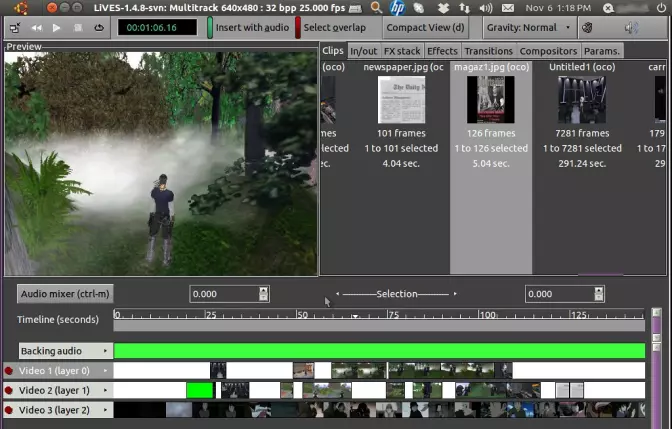Click the '7281 frames' text
Viewport: 672px width, 429px height.
pos(582,133)
